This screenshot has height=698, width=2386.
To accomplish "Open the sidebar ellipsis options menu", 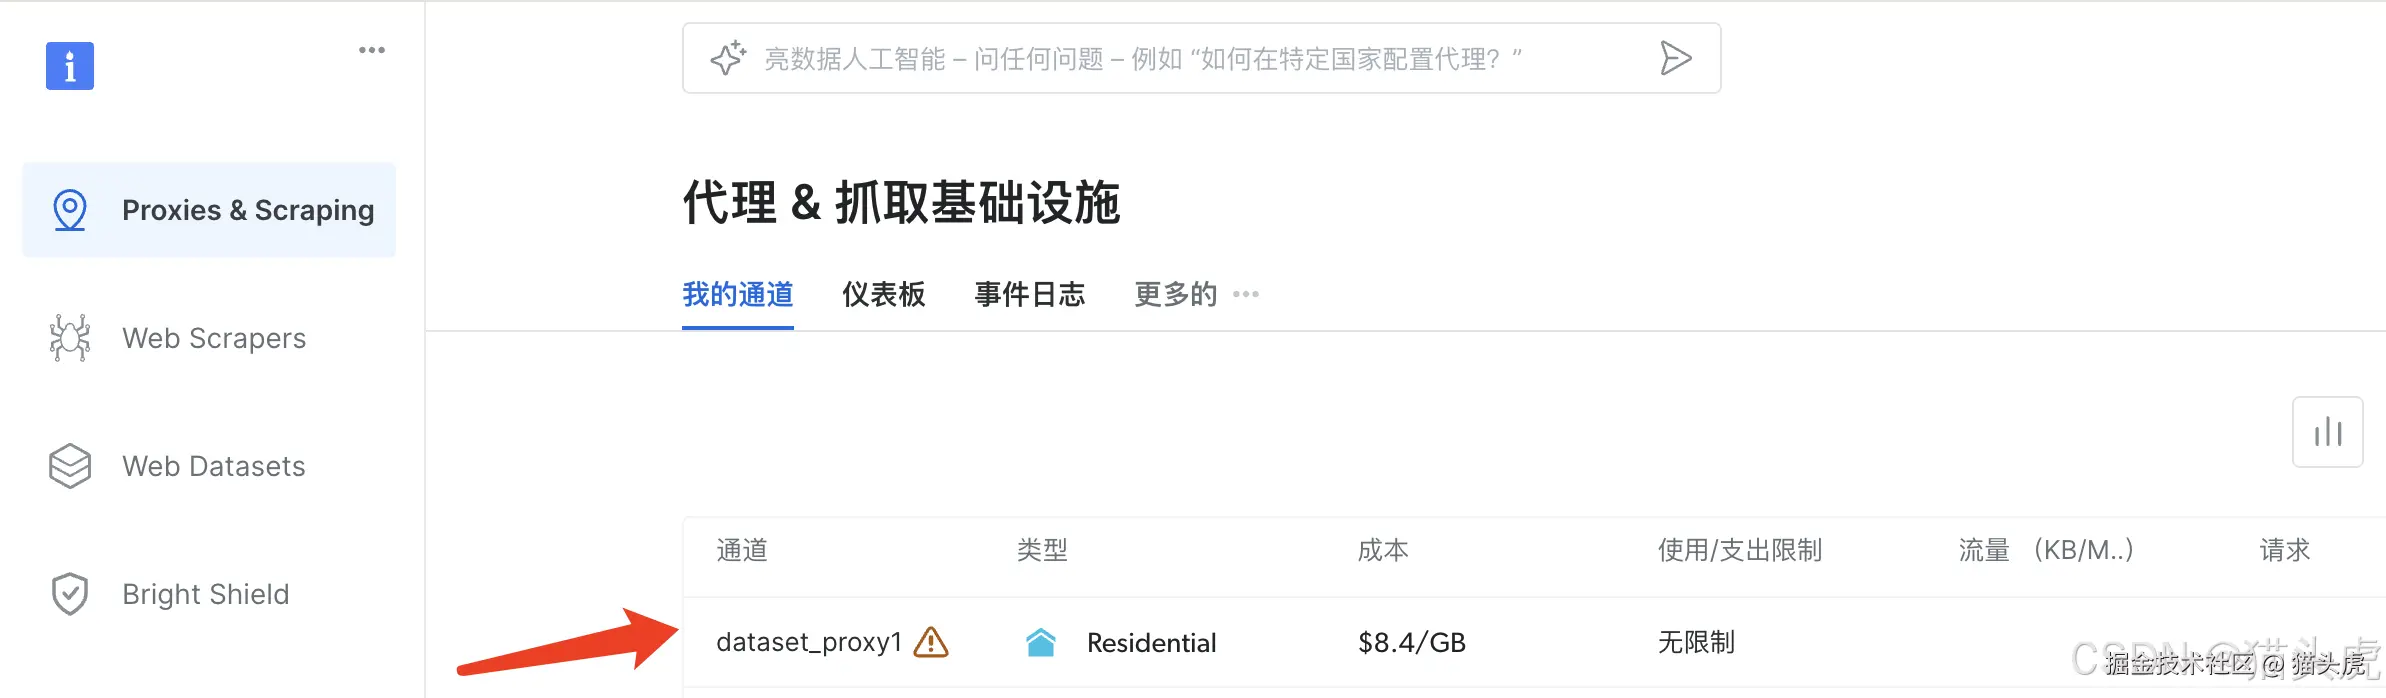I will pos(372,48).
